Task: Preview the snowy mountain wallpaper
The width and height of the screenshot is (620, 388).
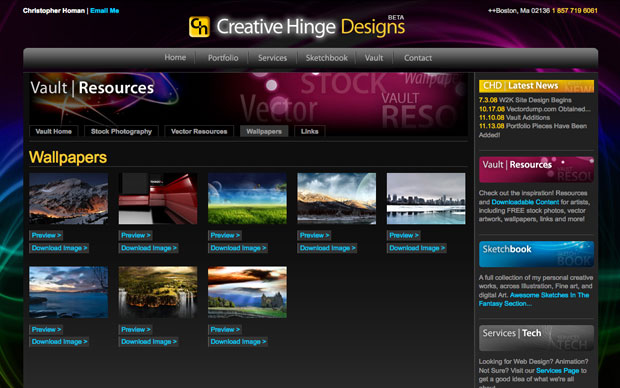Action: 46,235
